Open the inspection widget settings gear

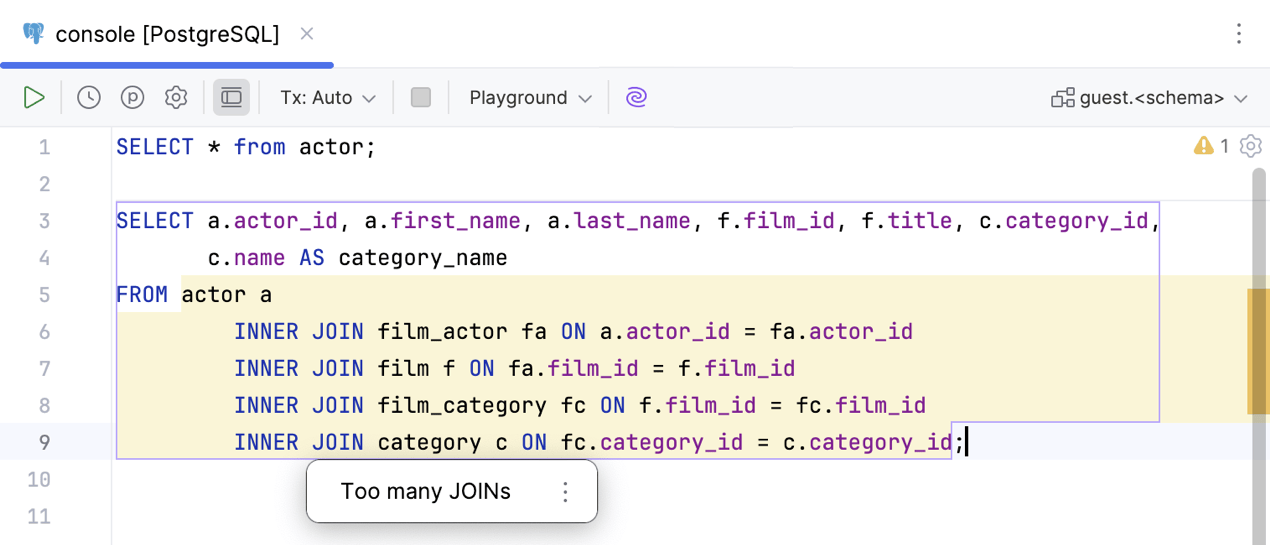click(x=1250, y=146)
